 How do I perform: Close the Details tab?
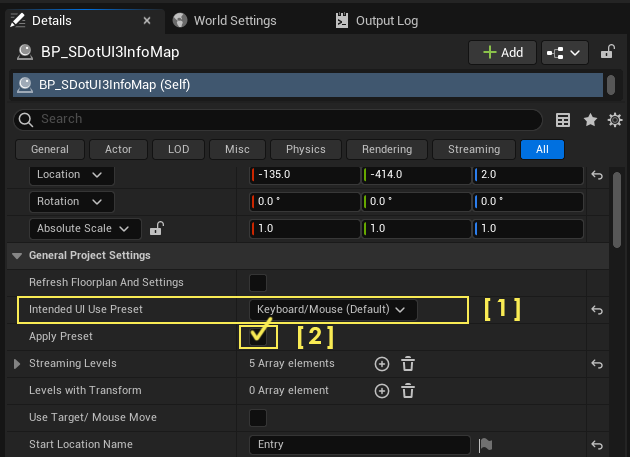pos(147,20)
